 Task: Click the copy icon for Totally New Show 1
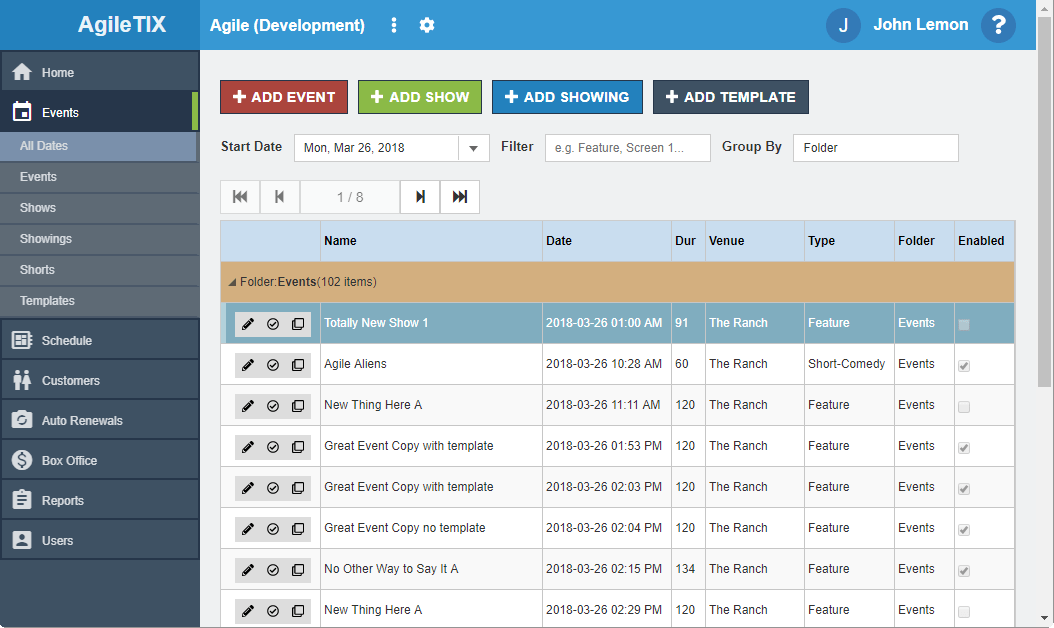298,324
